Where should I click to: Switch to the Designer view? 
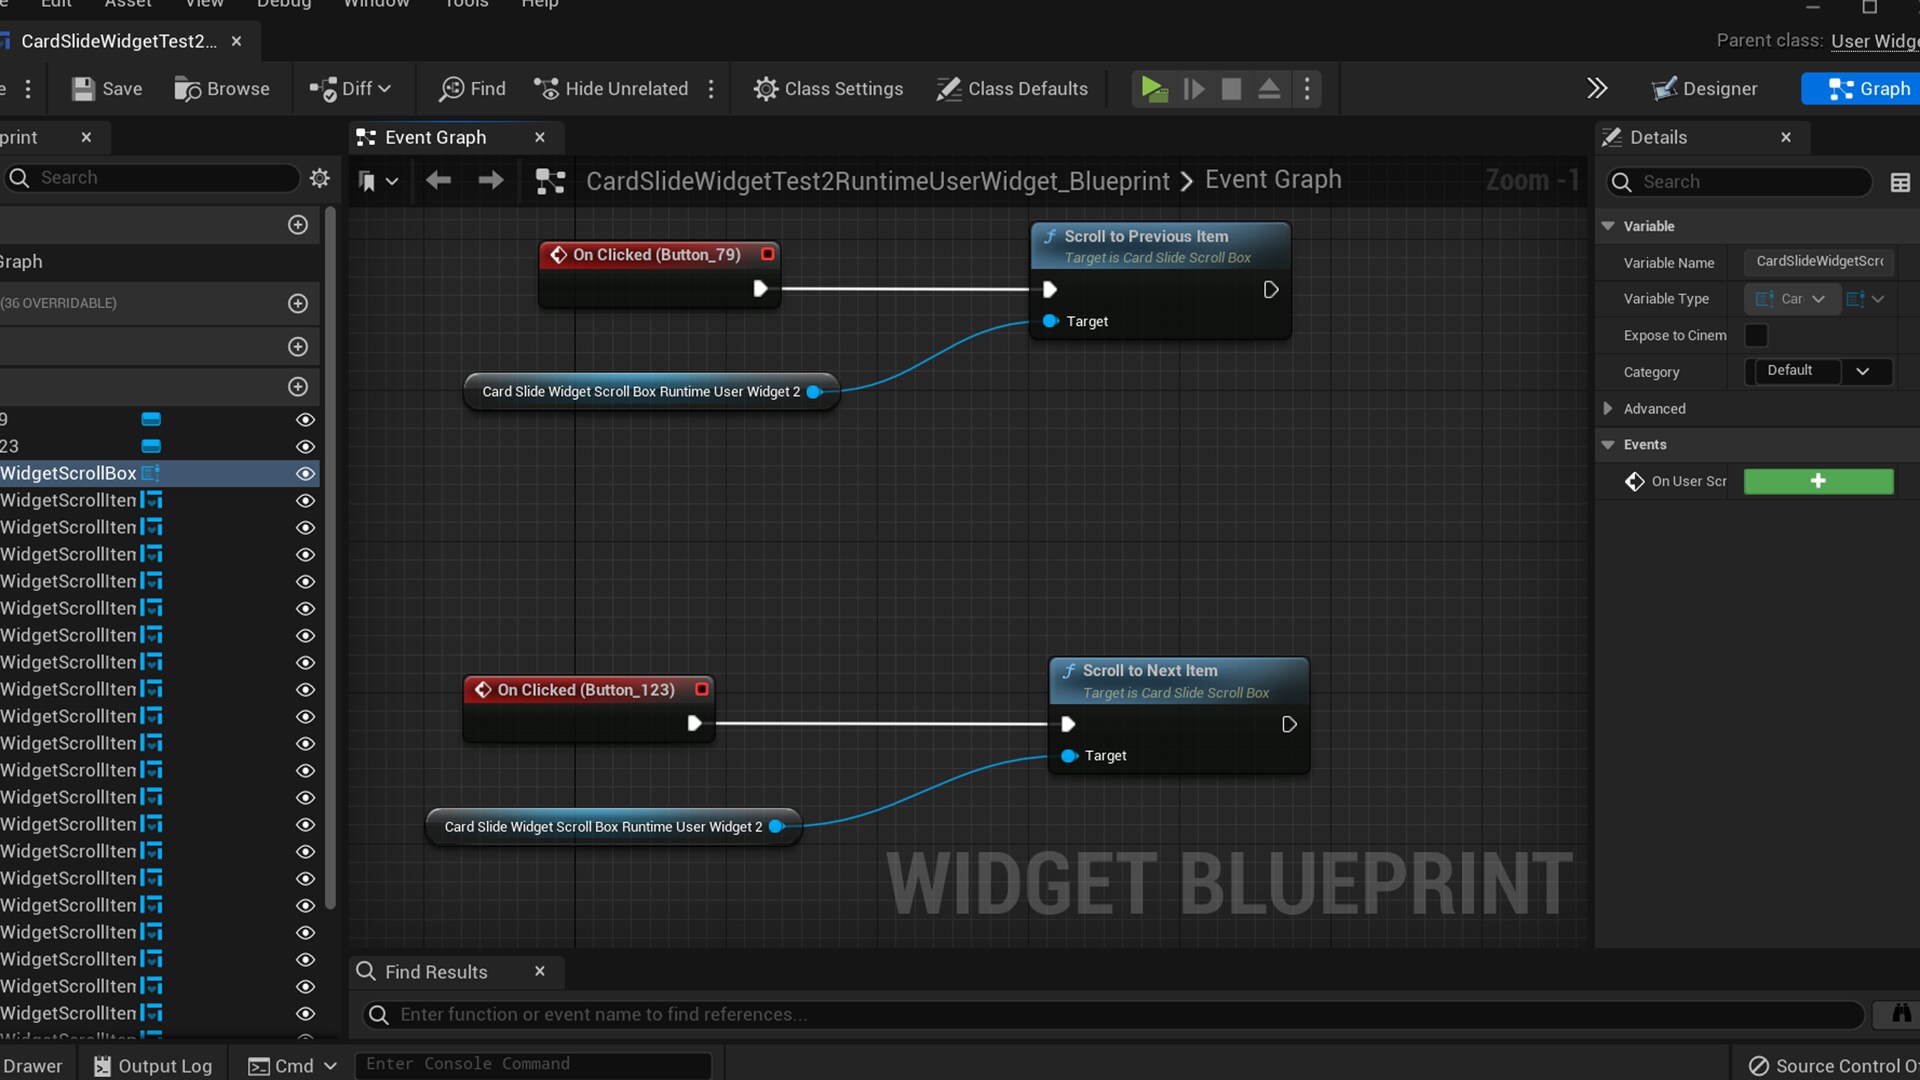pos(1705,88)
